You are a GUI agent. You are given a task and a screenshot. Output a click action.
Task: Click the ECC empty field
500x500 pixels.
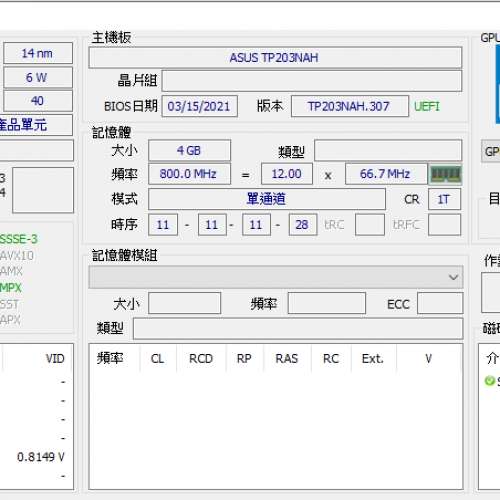pos(440,303)
